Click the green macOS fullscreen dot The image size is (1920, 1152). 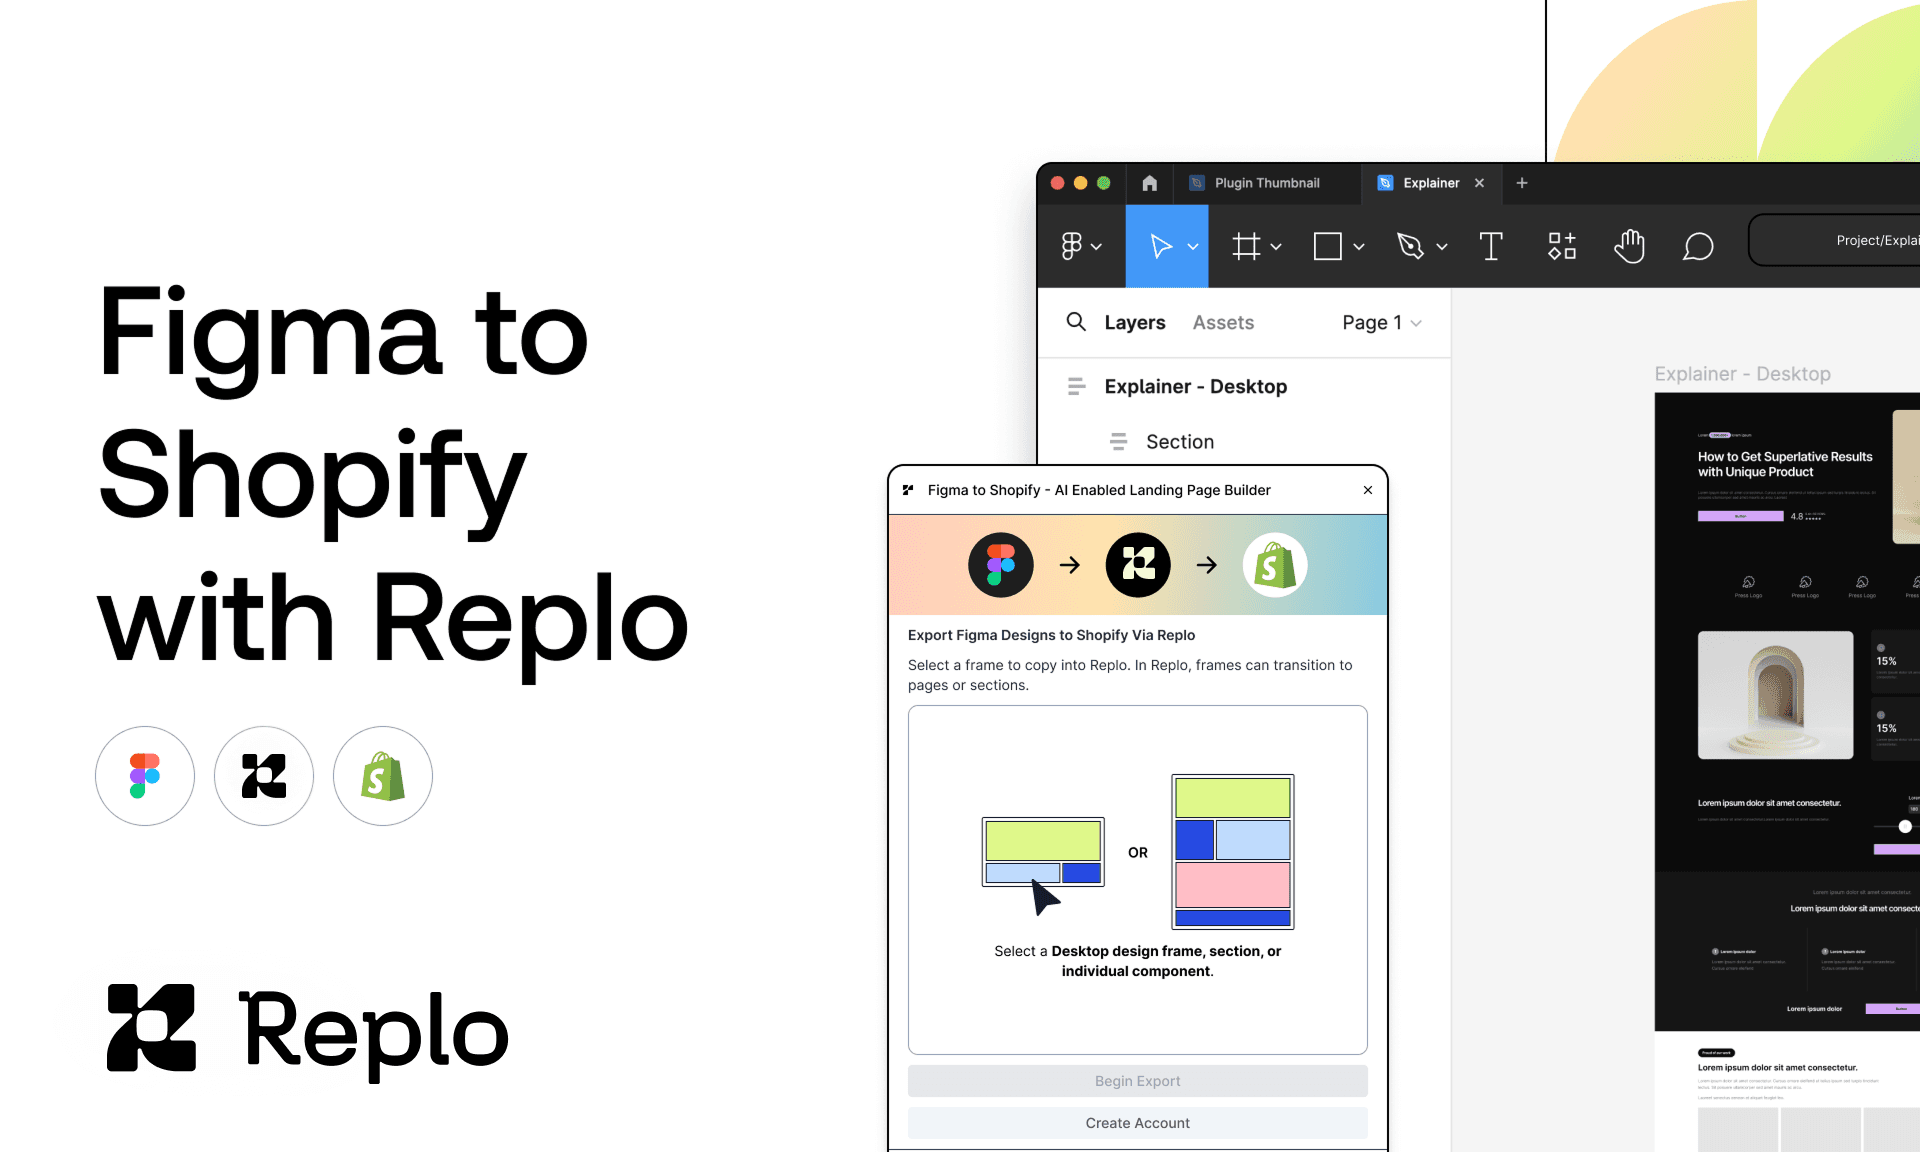tap(1104, 183)
